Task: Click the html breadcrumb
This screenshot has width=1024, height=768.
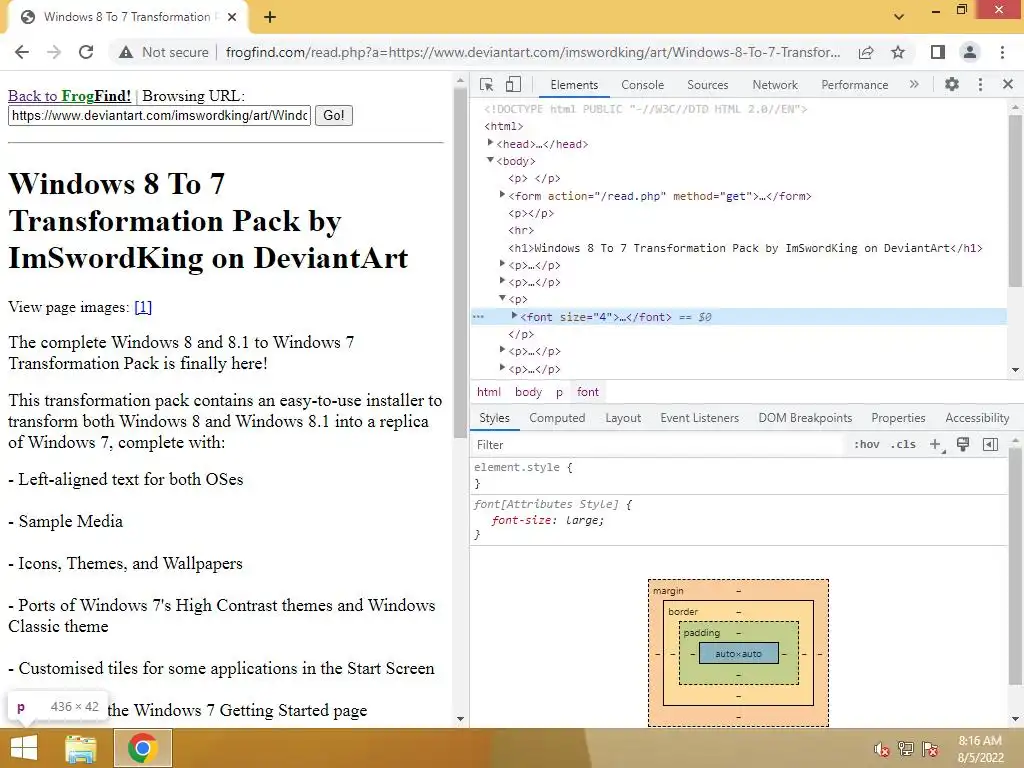Action: (x=488, y=392)
